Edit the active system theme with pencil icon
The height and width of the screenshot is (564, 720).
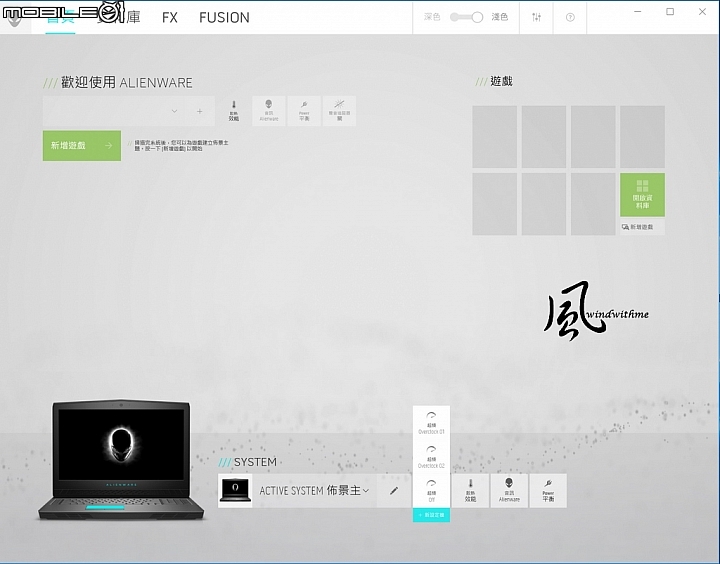394,491
